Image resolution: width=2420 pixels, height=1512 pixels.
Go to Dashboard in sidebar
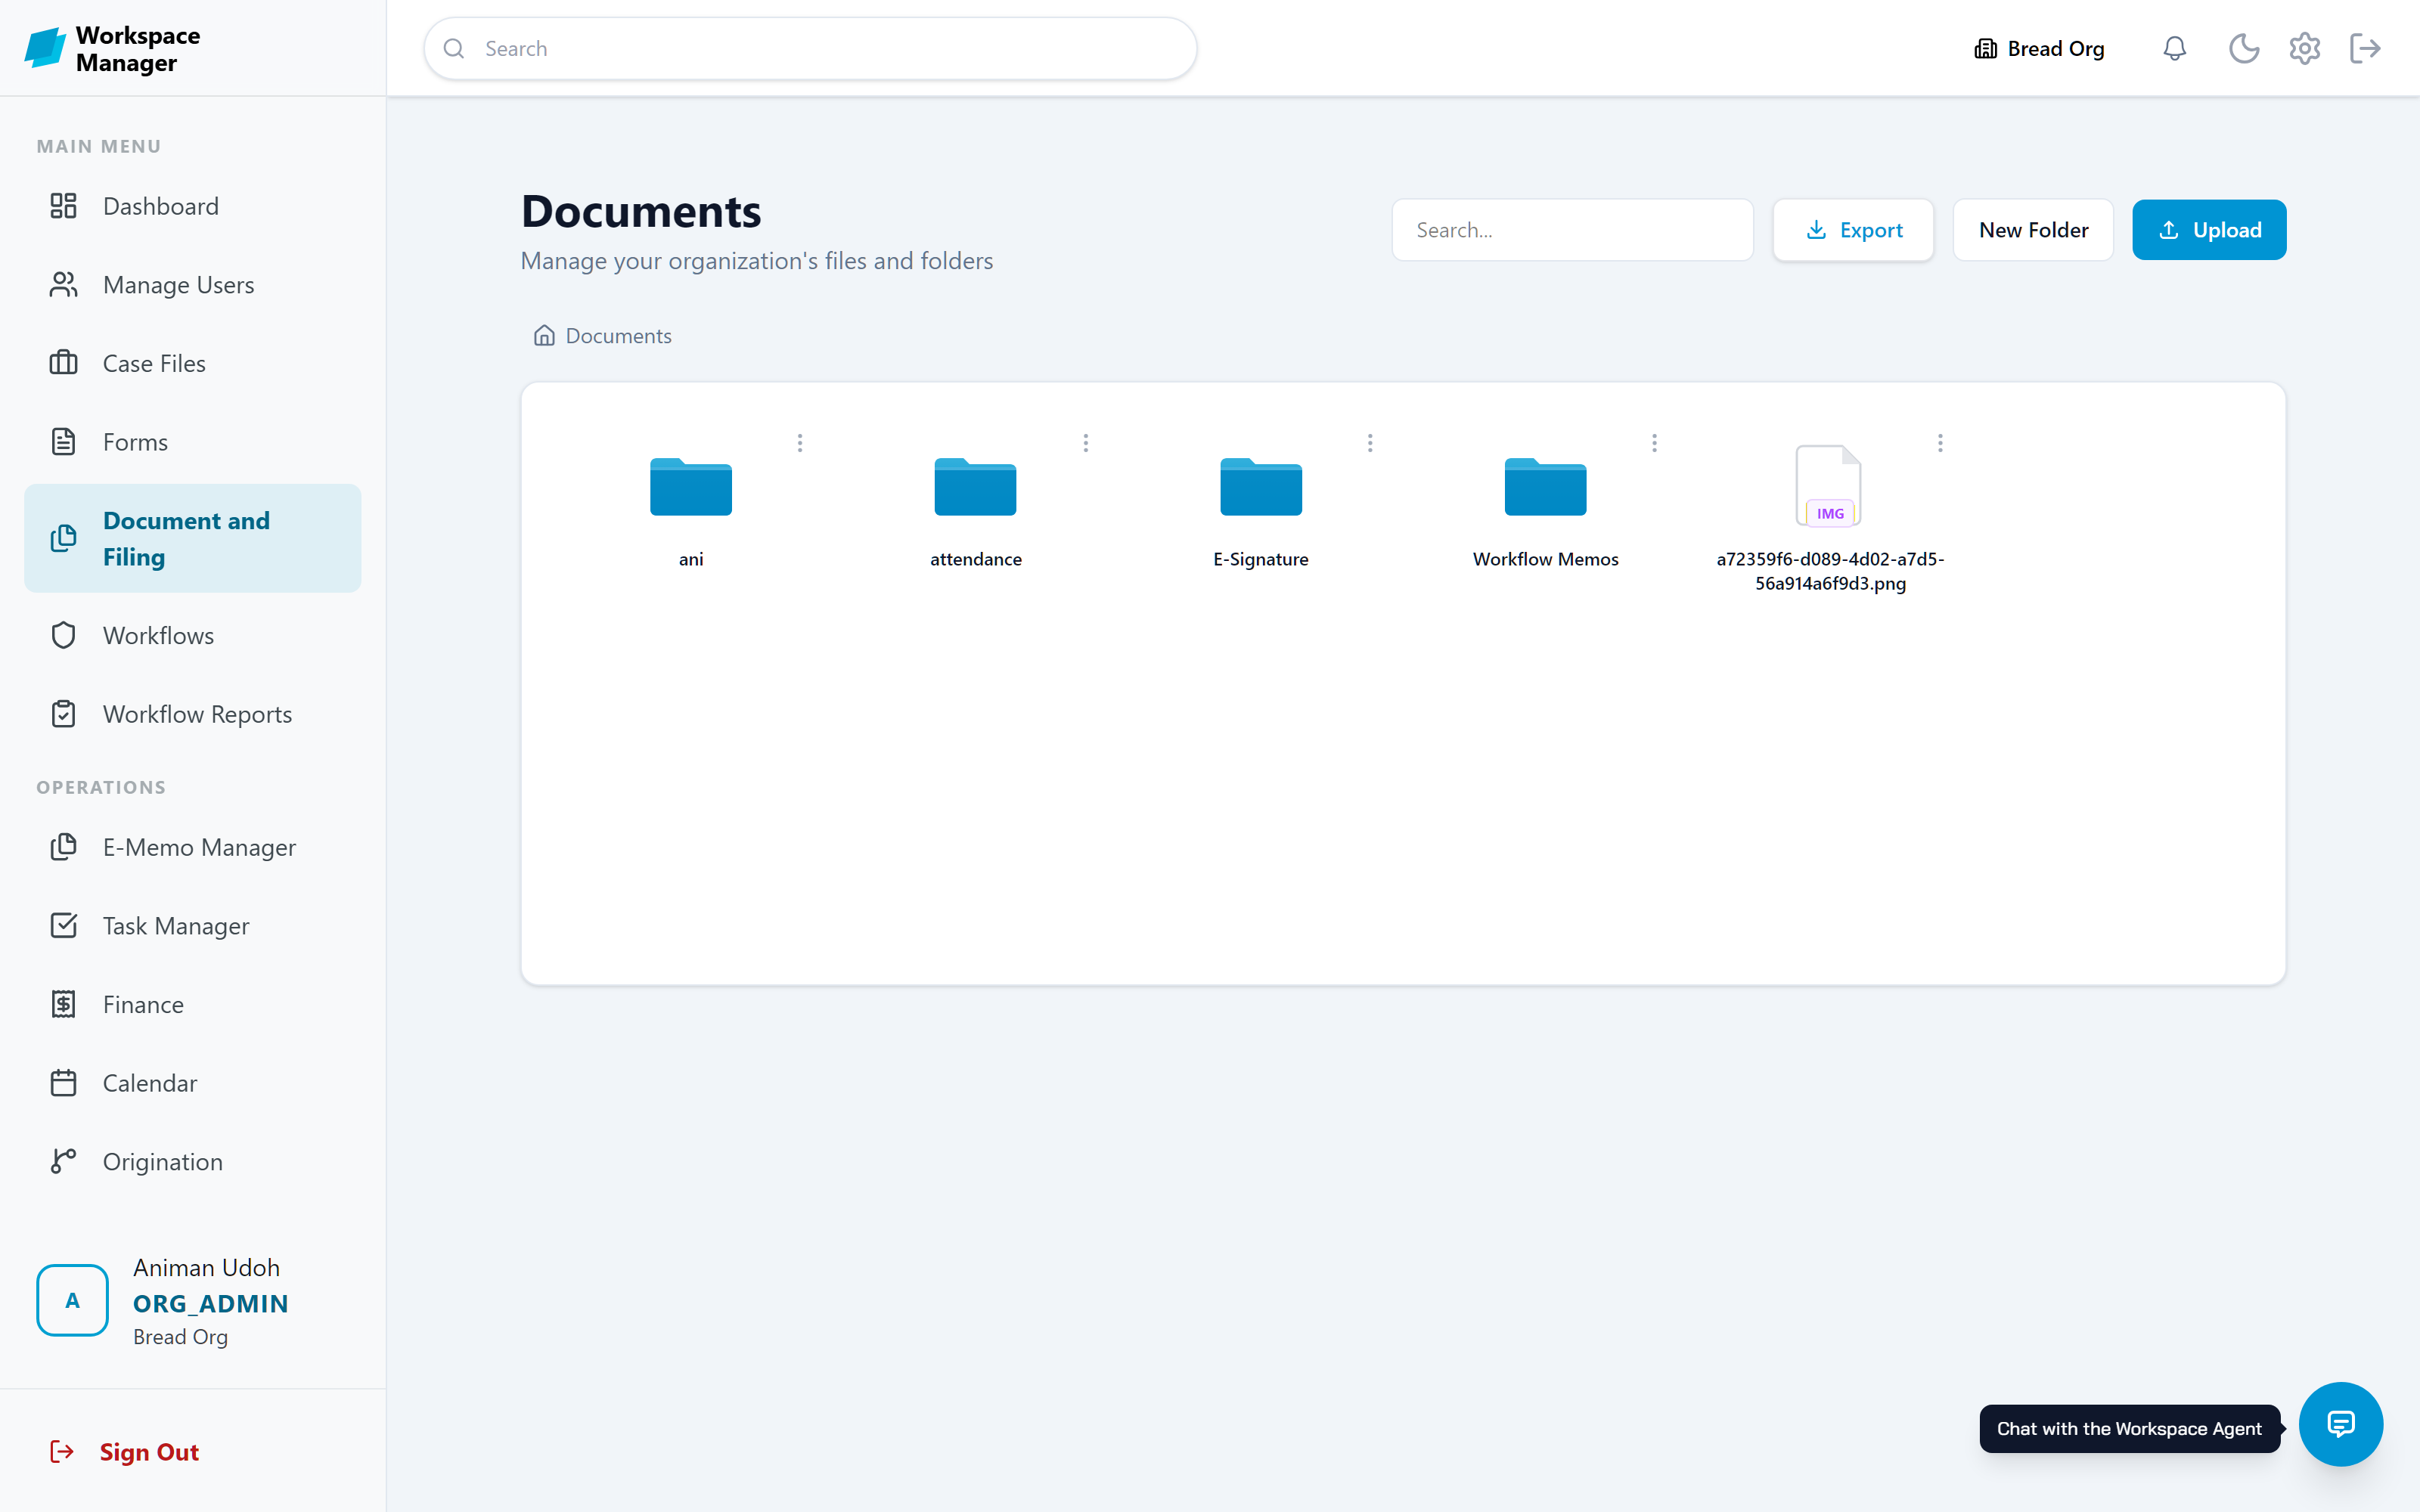(192, 206)
